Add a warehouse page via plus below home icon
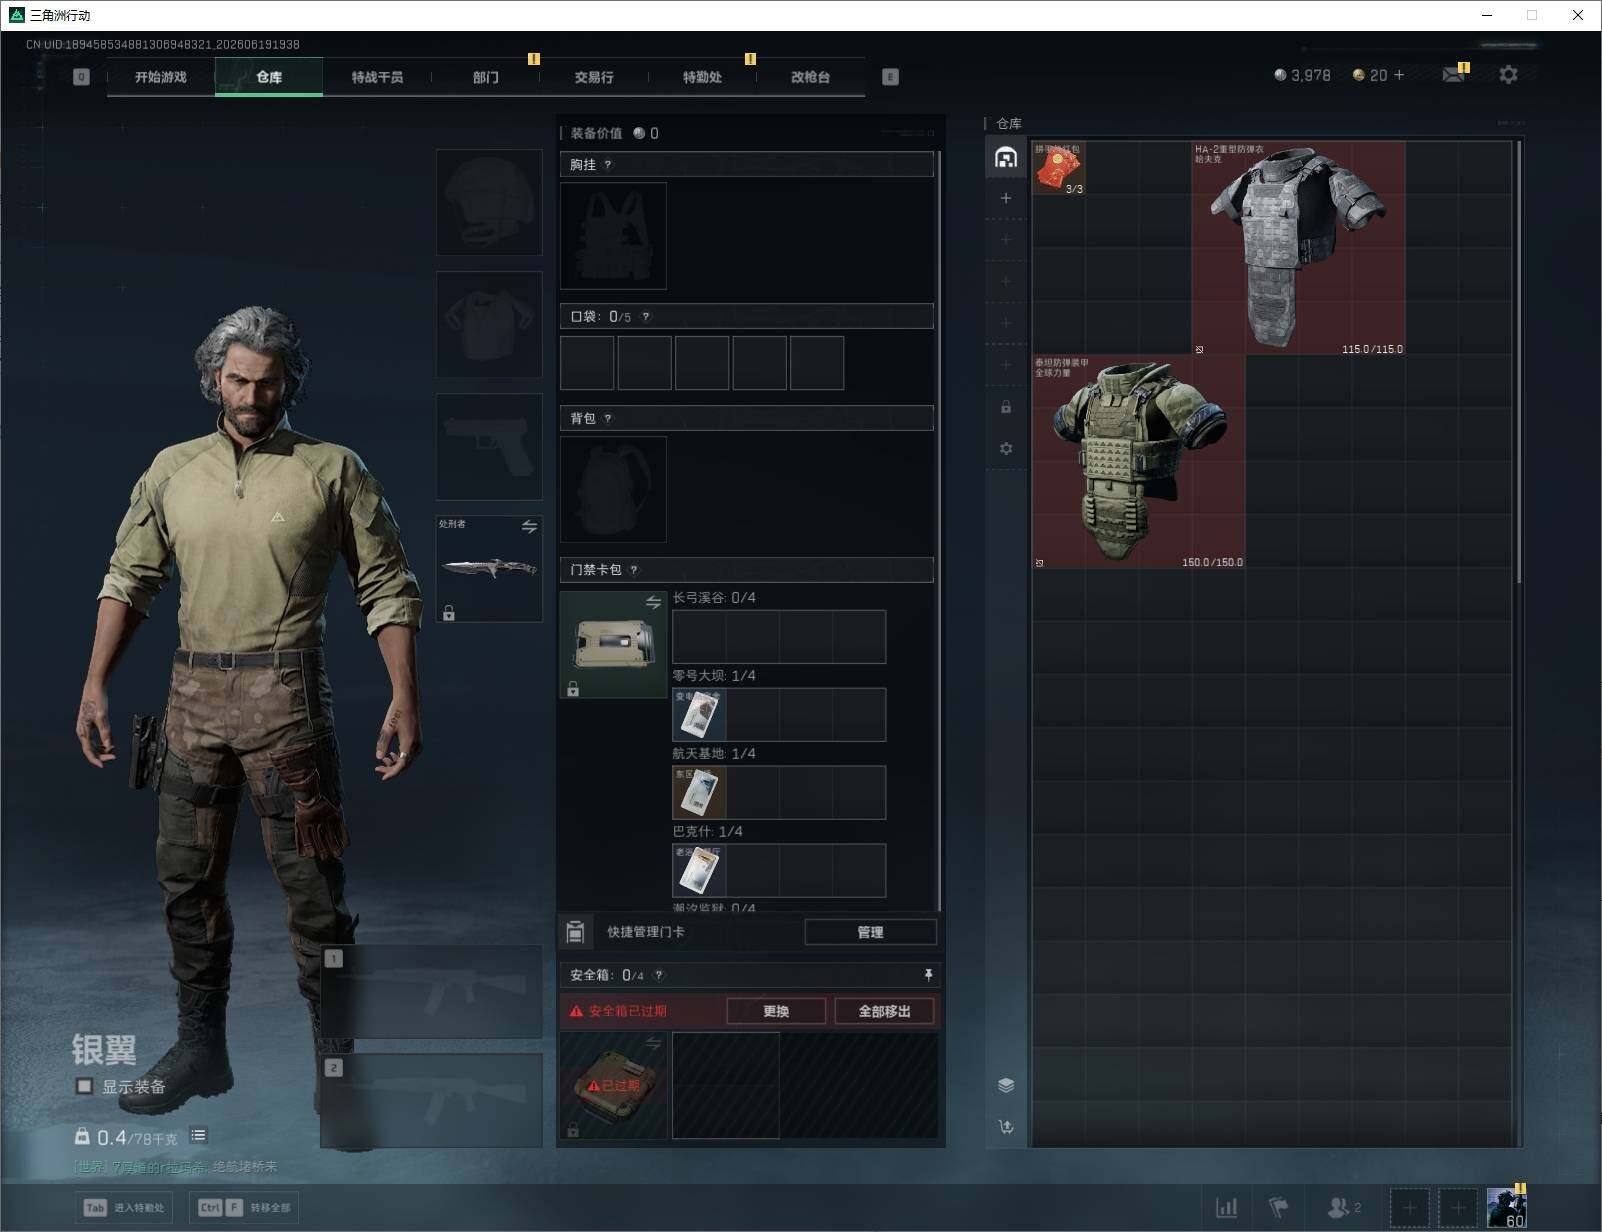This screenshot has height=1232, width=1602. [1006, 198]
